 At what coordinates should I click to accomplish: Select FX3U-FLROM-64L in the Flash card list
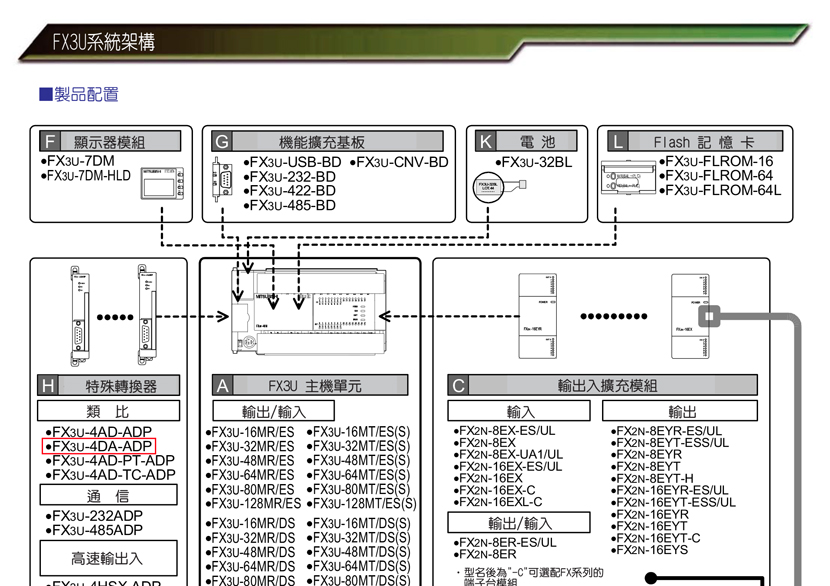point(719,190)
